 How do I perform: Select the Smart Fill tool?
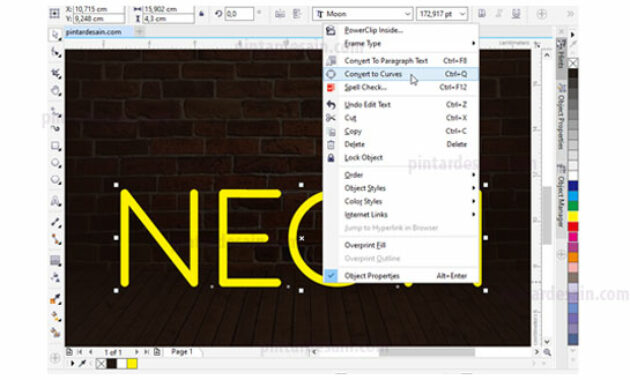pyautogui.click(x=55, y=332)
